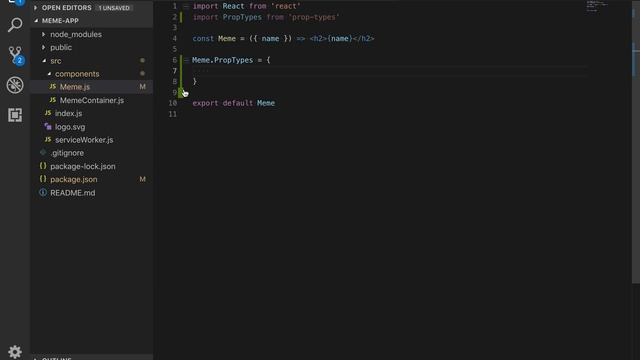The width and height of the screenshot is (640, 360).
Task: Open the Search view in activity bar
Action: tap(15, 25)
